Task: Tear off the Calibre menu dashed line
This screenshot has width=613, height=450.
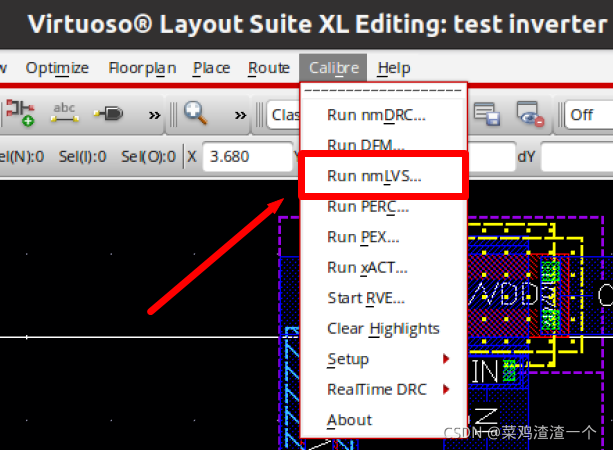Action: click(x=383, y=90)
